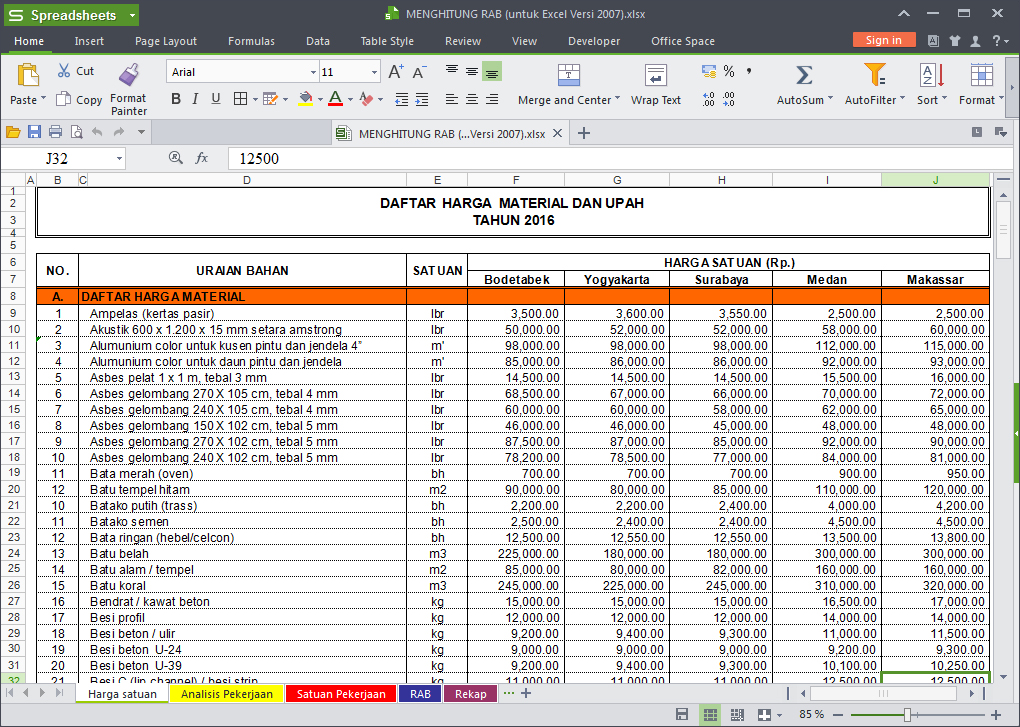Toggle italic formatting
Viewport: 1020px width, 727px height.
tap(196, 99)
